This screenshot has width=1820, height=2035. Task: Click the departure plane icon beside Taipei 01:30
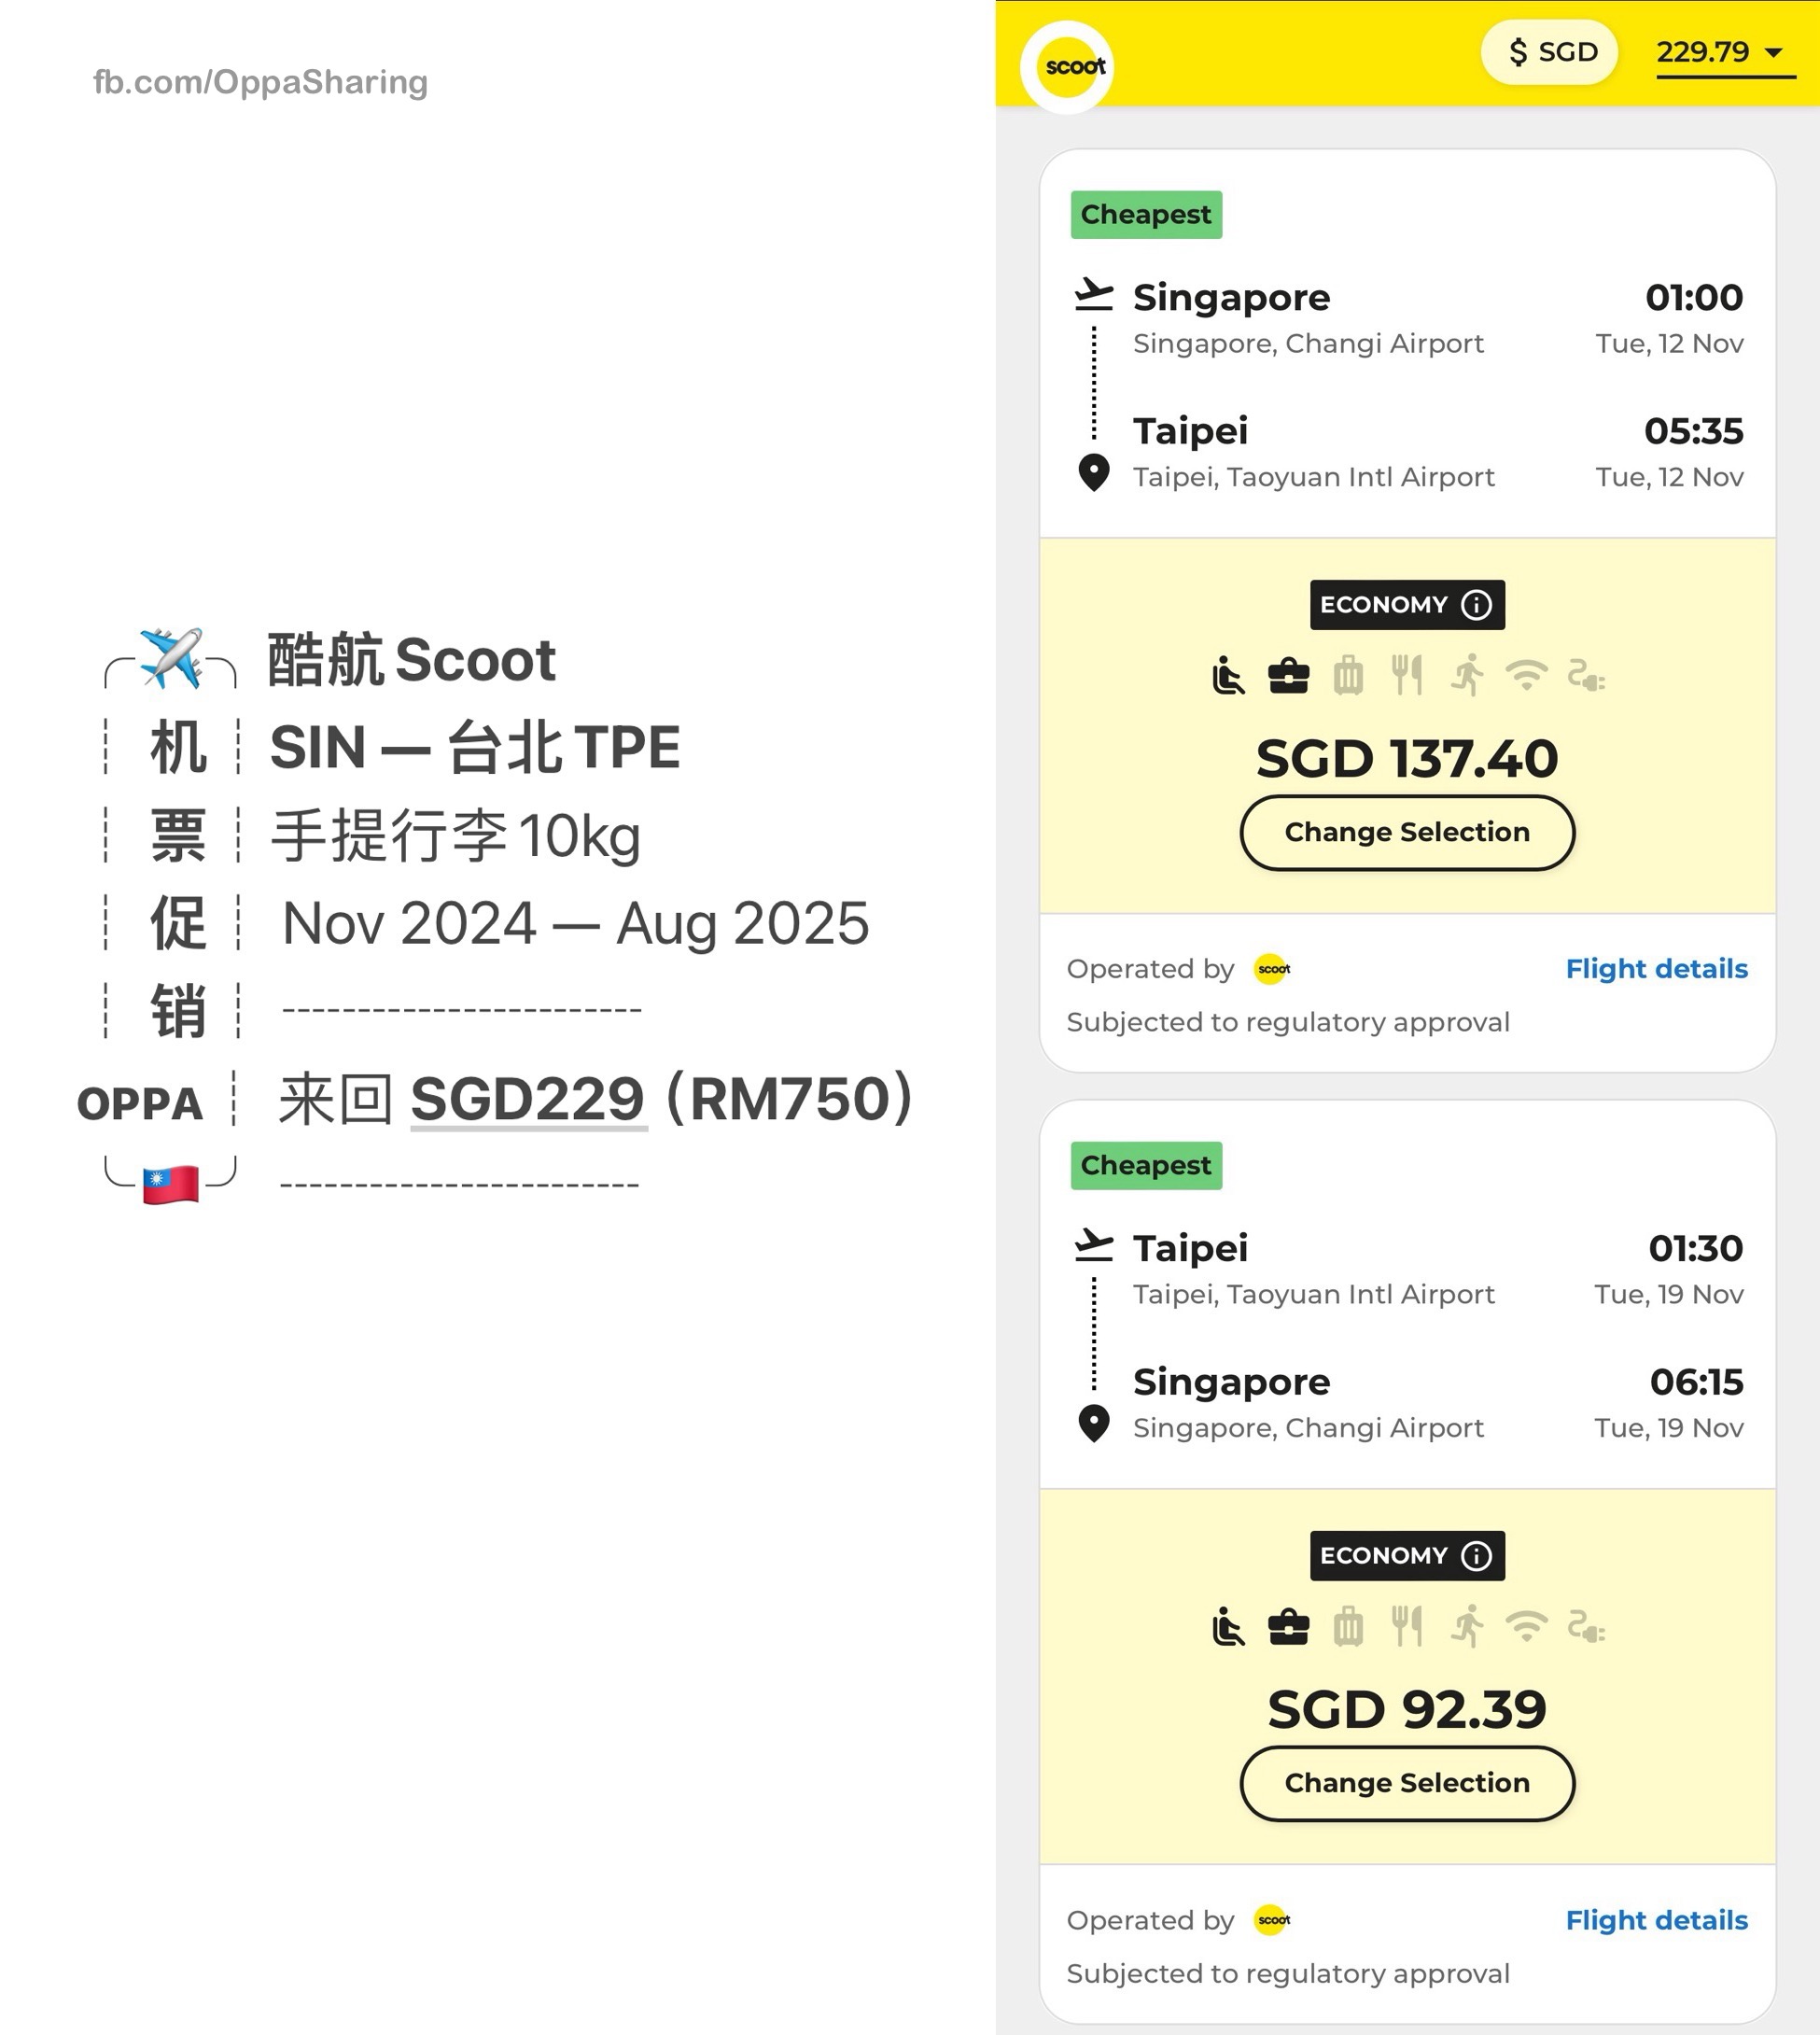pyautogui.click(x=1093, y=1246)
